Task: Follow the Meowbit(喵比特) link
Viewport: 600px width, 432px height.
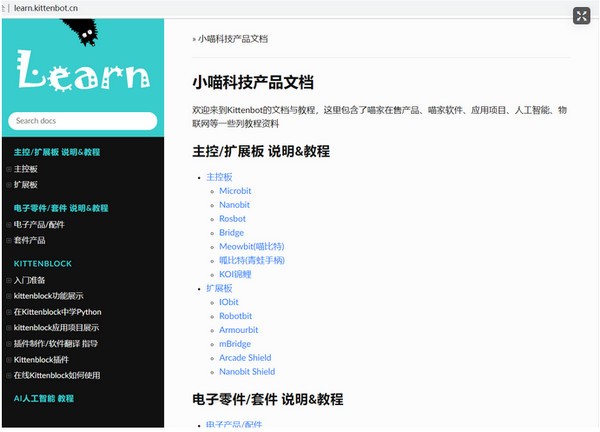Action: [251, 246]
